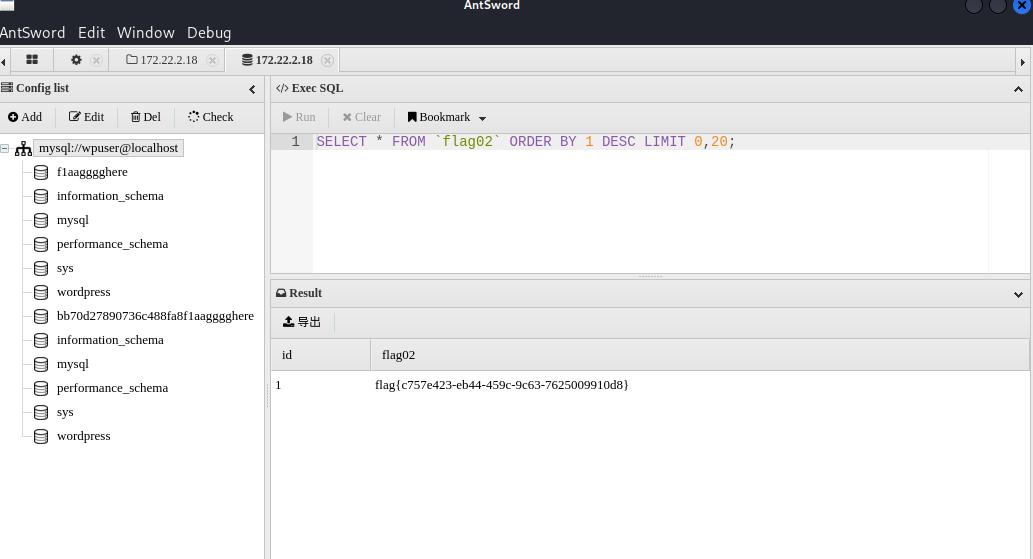Switch to the 172.22.2.18 database tab
1033x559 pixels.
277,60
